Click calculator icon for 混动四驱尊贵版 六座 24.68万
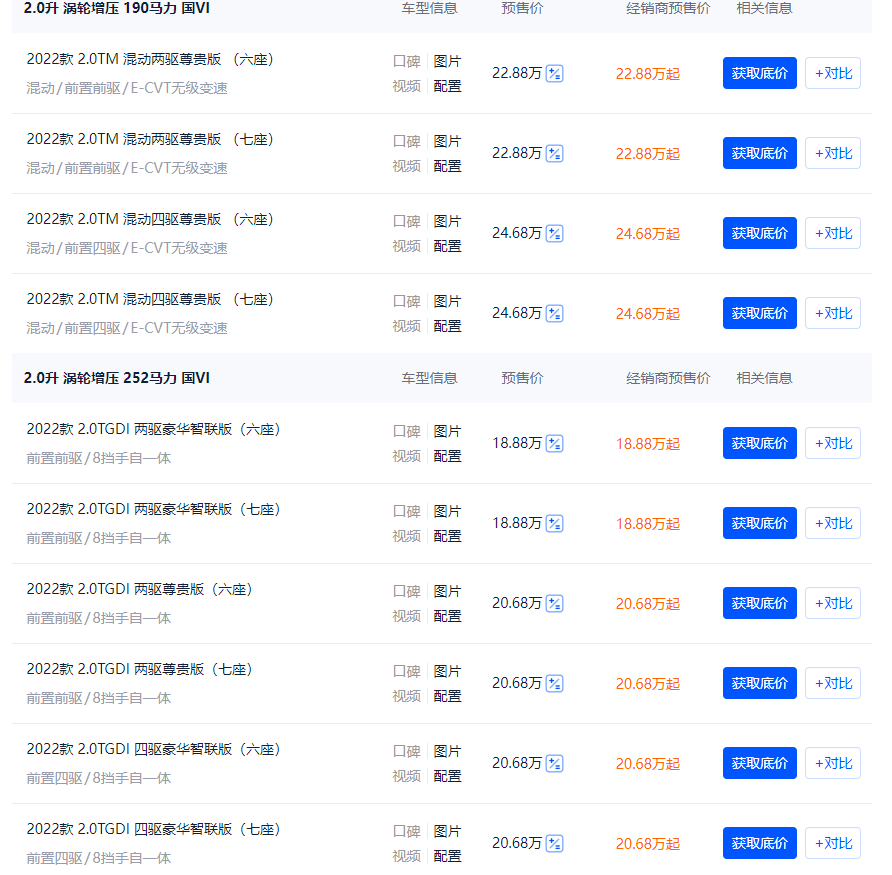Screen dimensions: 892x875 tap(554, 233)
